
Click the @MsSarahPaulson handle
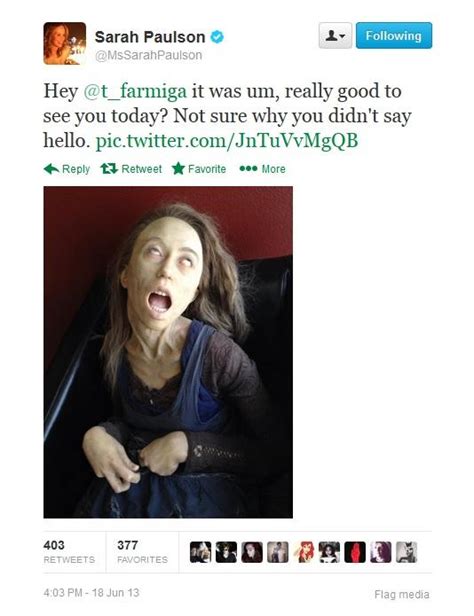[x=148, y=55]
